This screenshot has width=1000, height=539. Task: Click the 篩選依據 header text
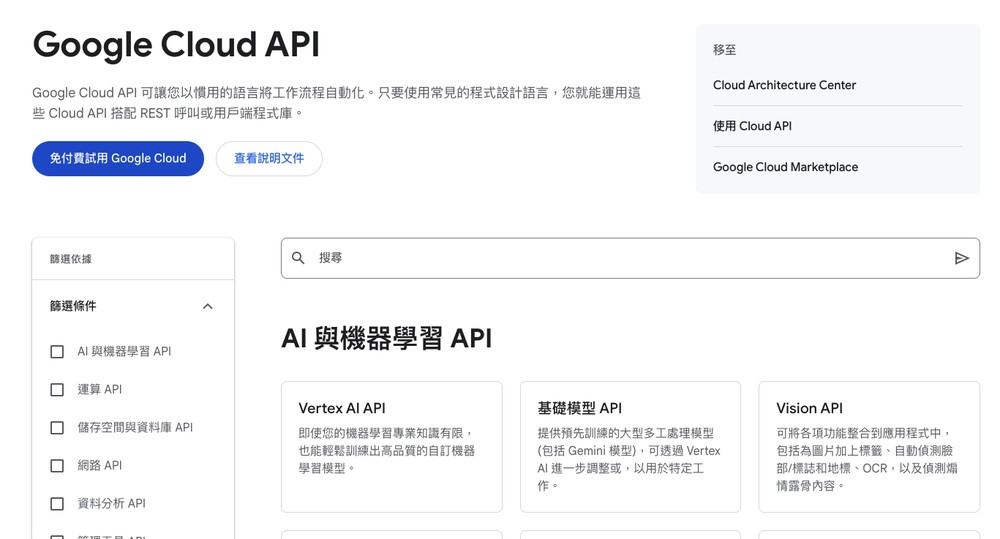coord(71,259)
